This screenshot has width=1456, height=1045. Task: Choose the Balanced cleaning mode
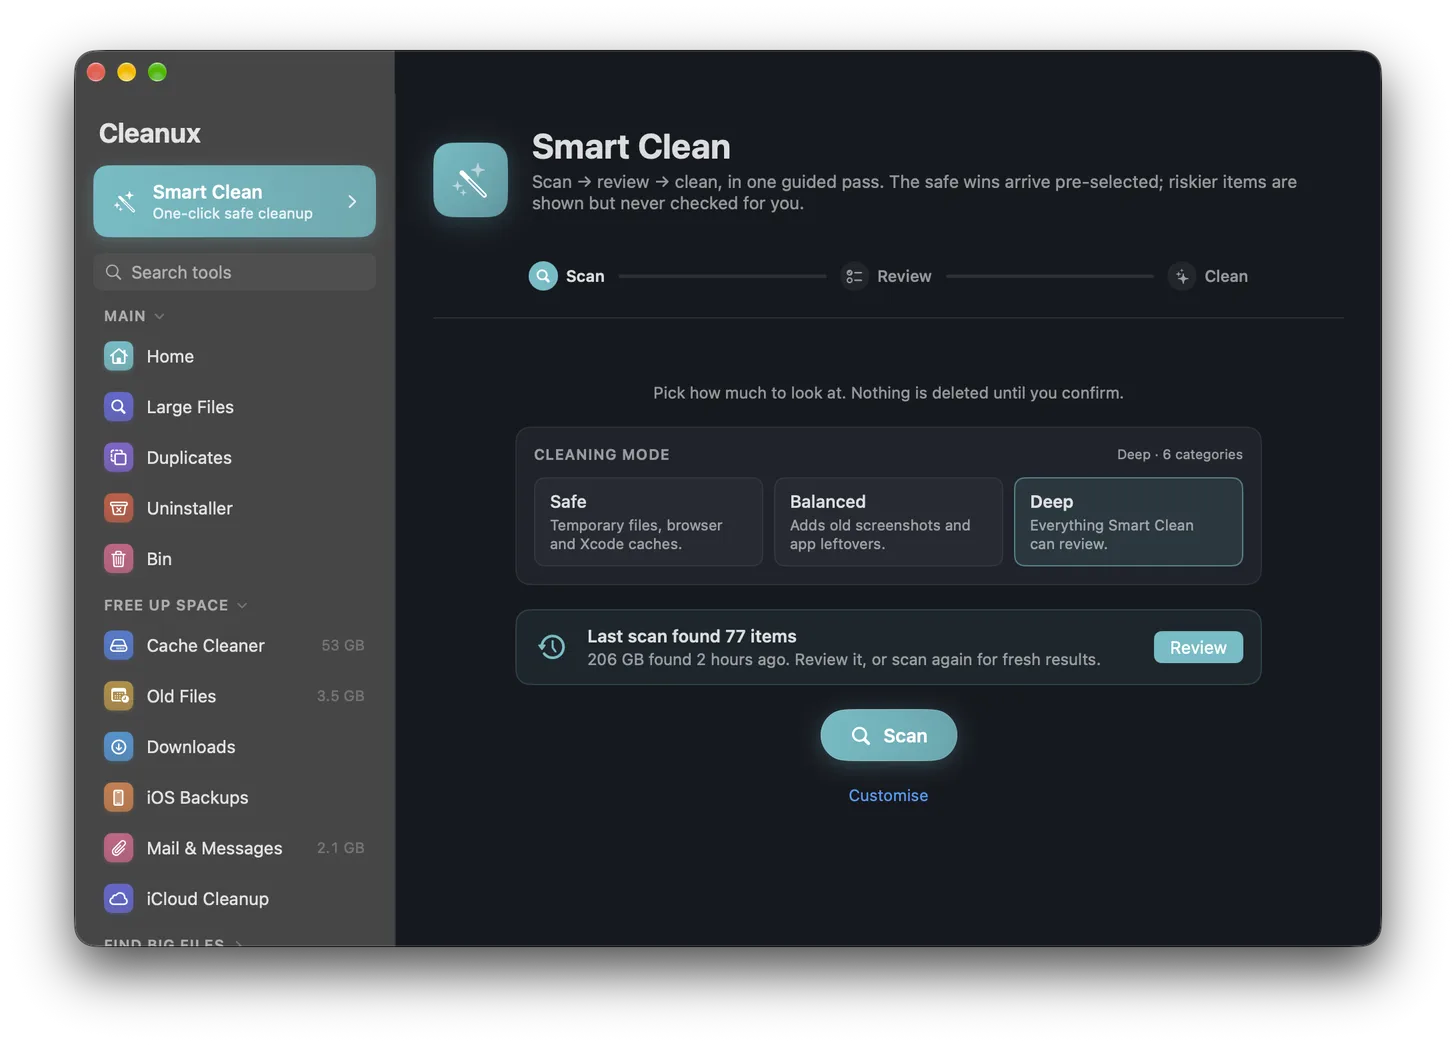point(888,522)
